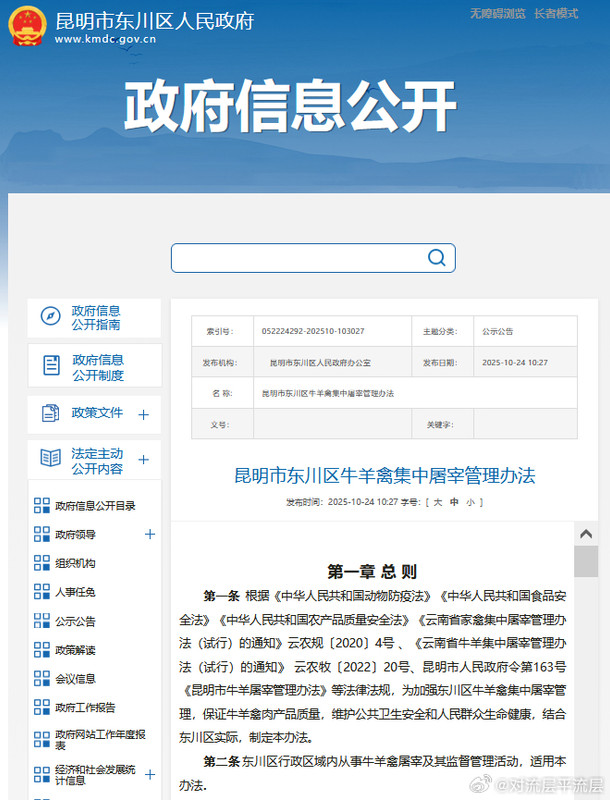
Task: Set font size to 中
Action: point(454,502)
